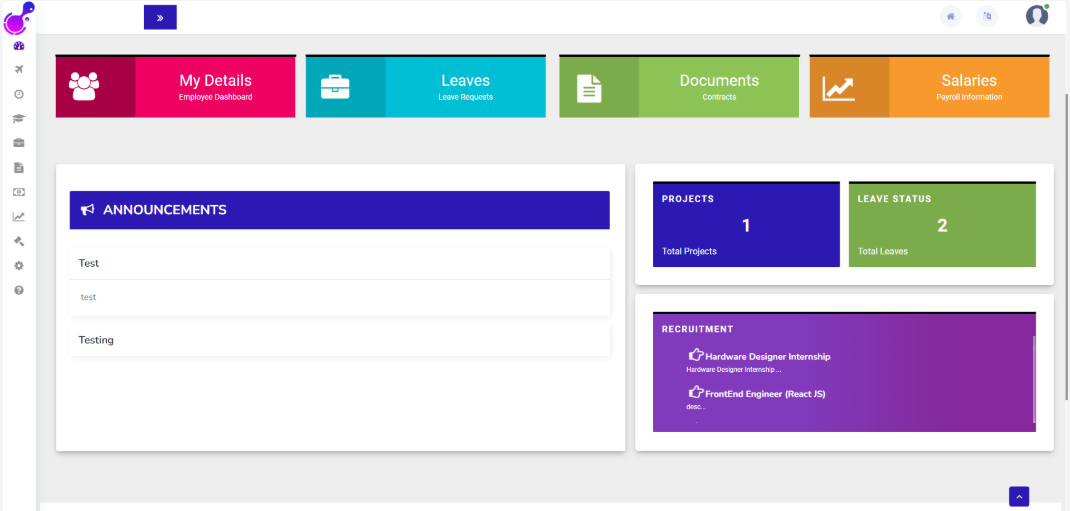The height and width of the screenshot is (511, 1070).
Task: Open the line chart icon in sidebar
Action: 18,216
